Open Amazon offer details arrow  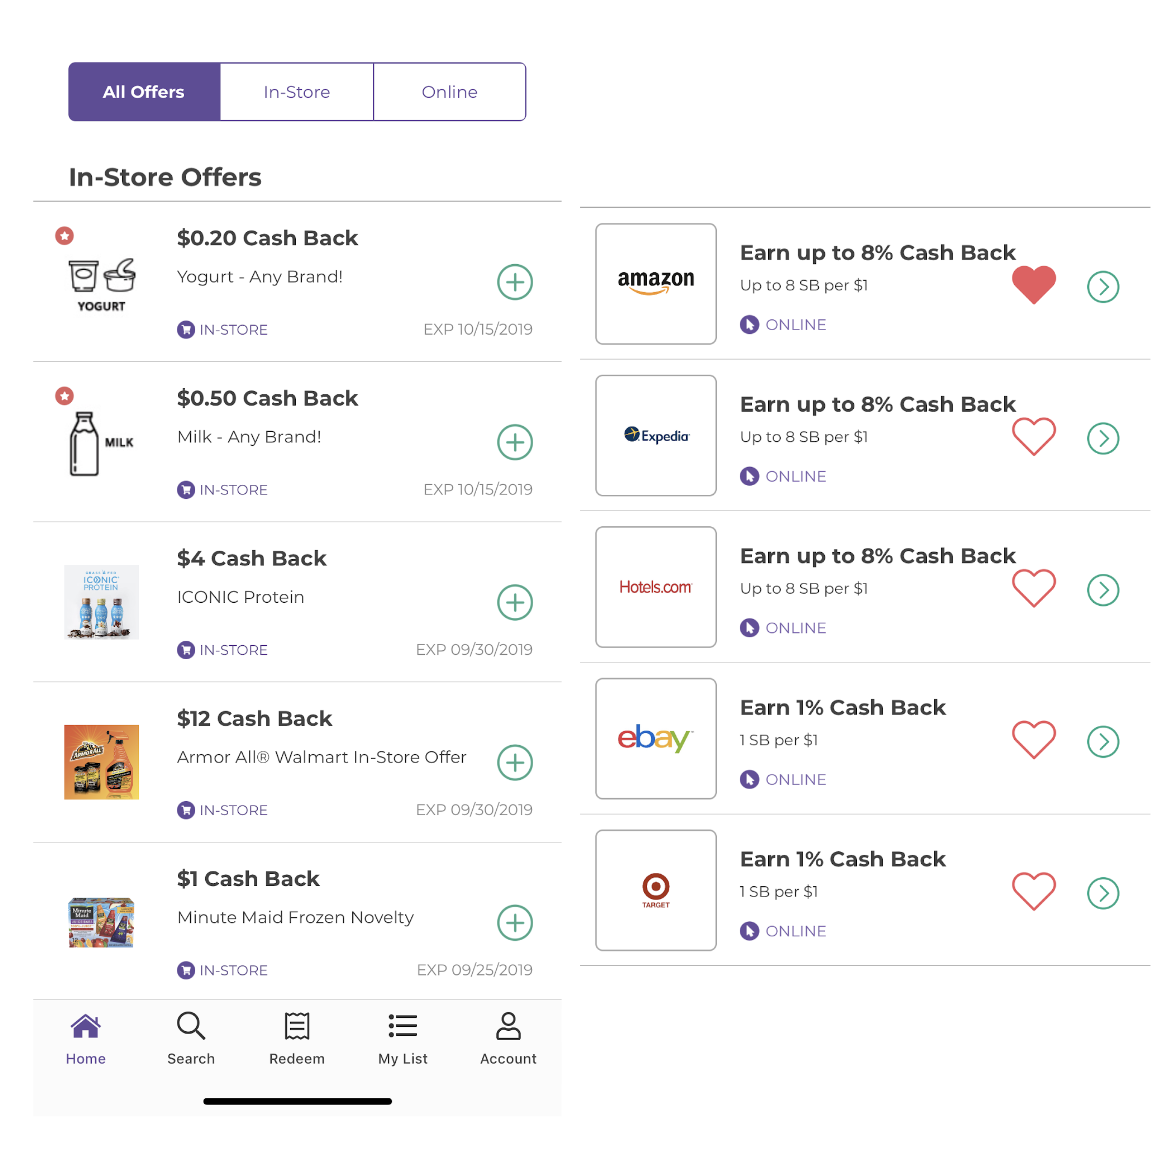pyautogui.click(x=1103, y=287)
